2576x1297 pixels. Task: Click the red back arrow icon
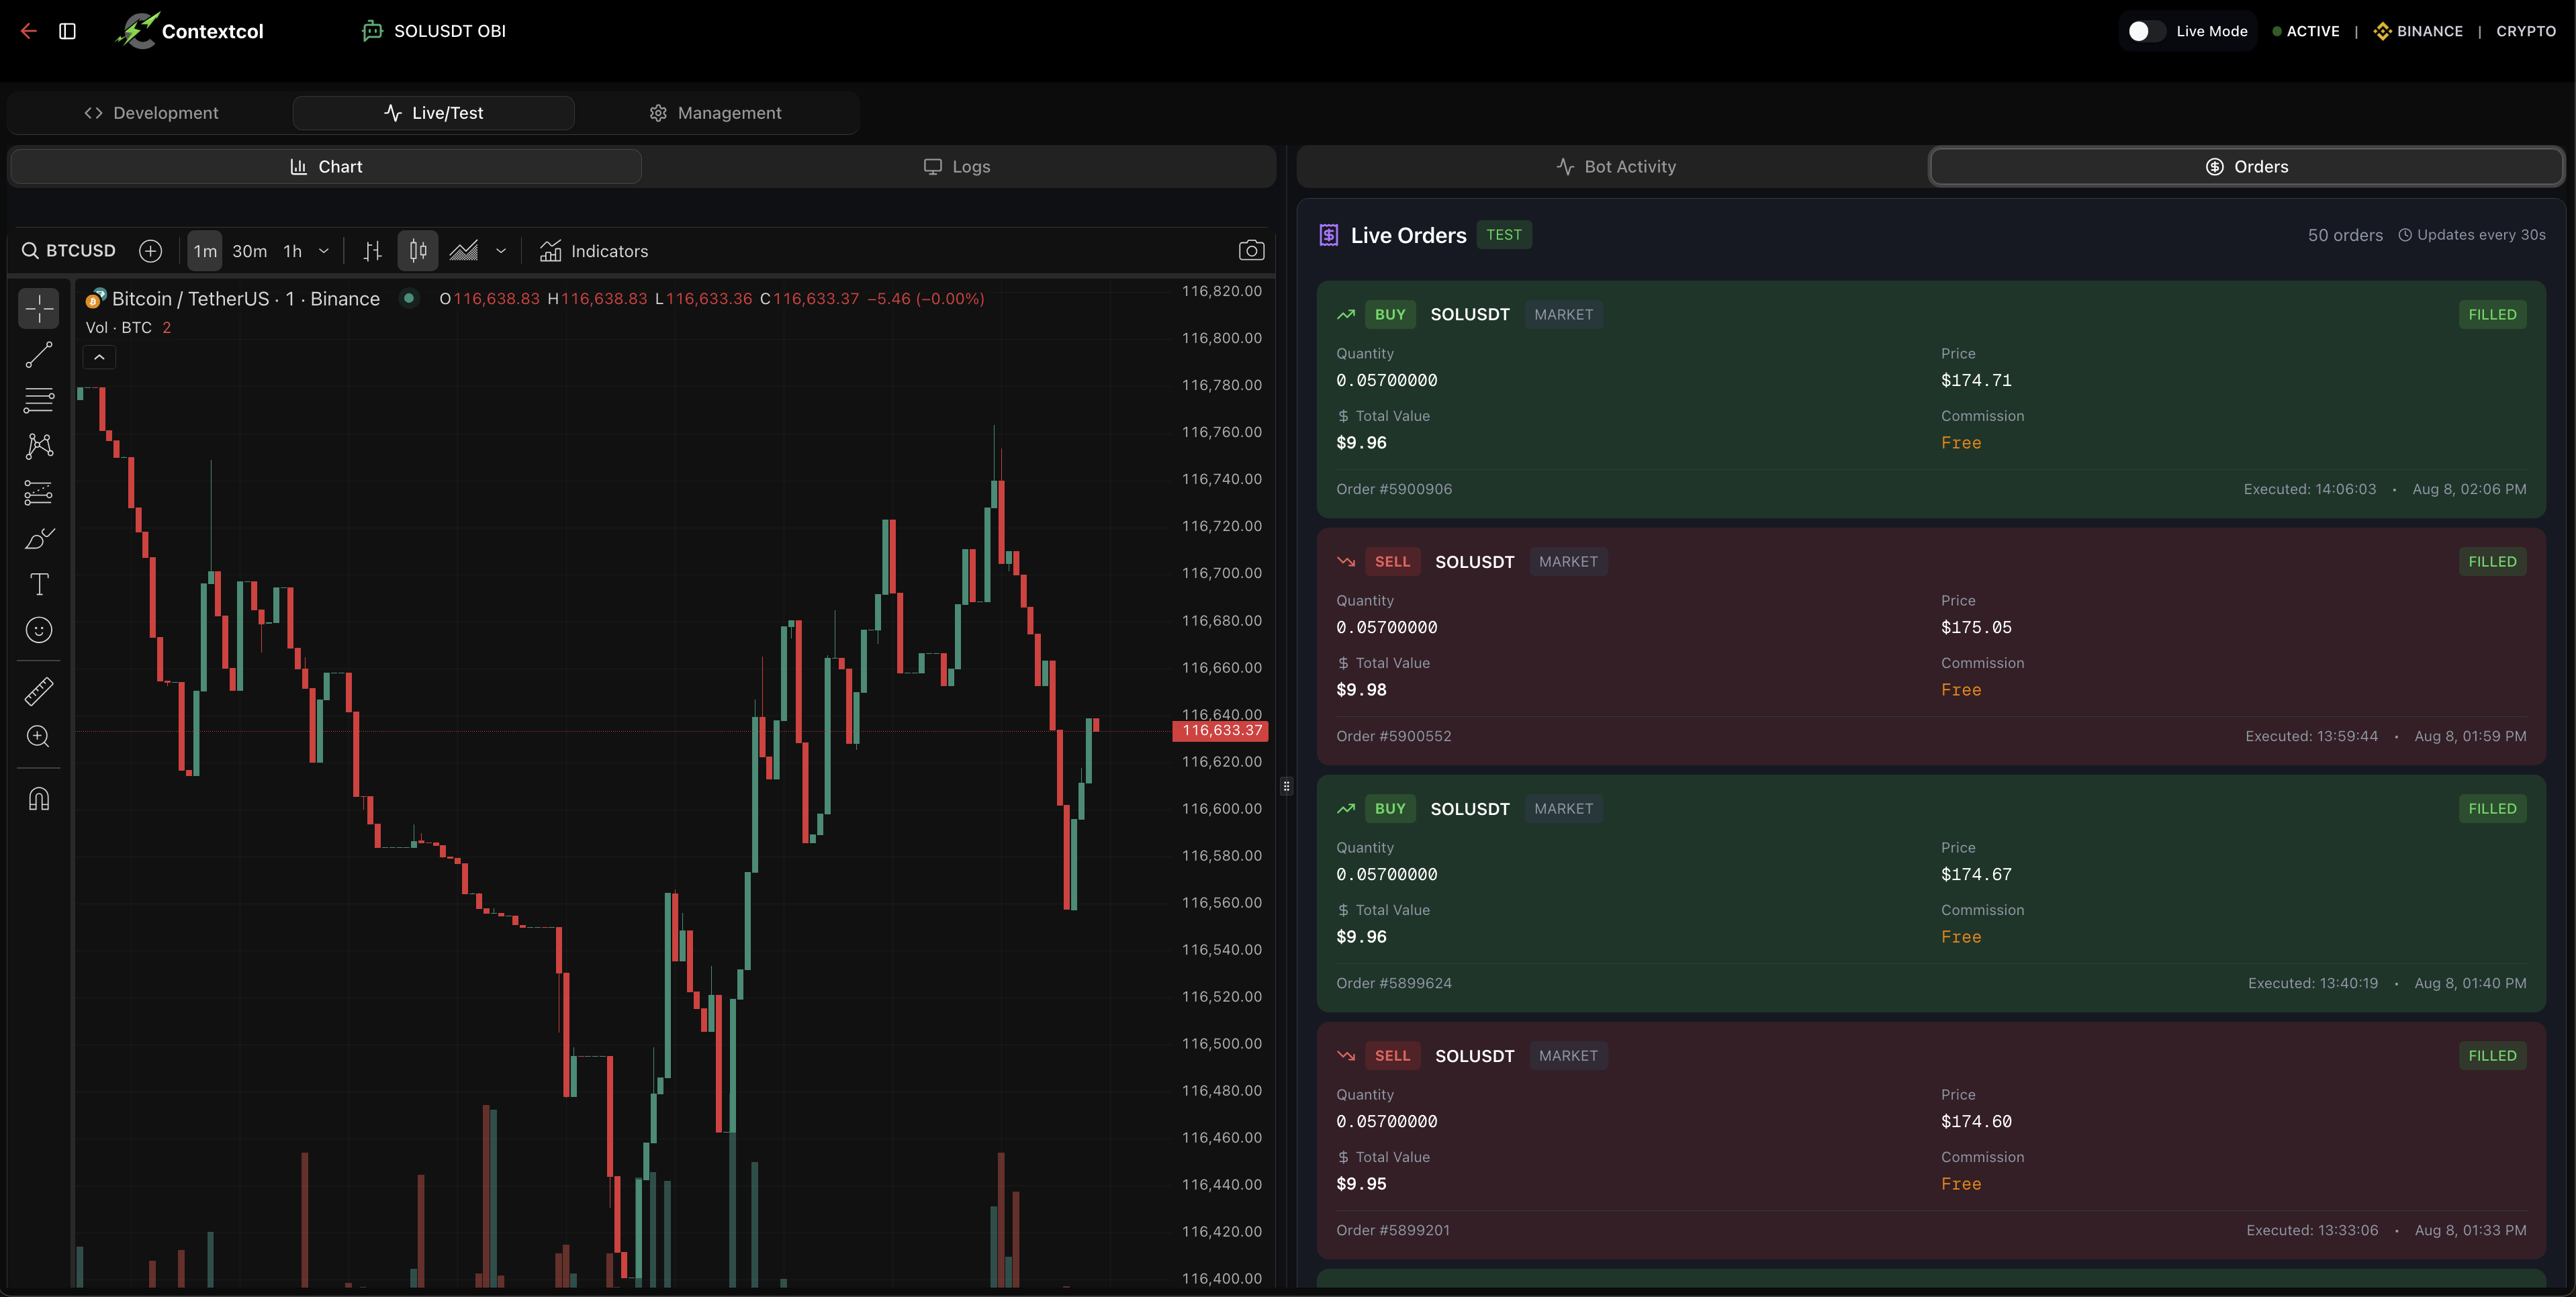pyautogui.click(x=28, y=31)
